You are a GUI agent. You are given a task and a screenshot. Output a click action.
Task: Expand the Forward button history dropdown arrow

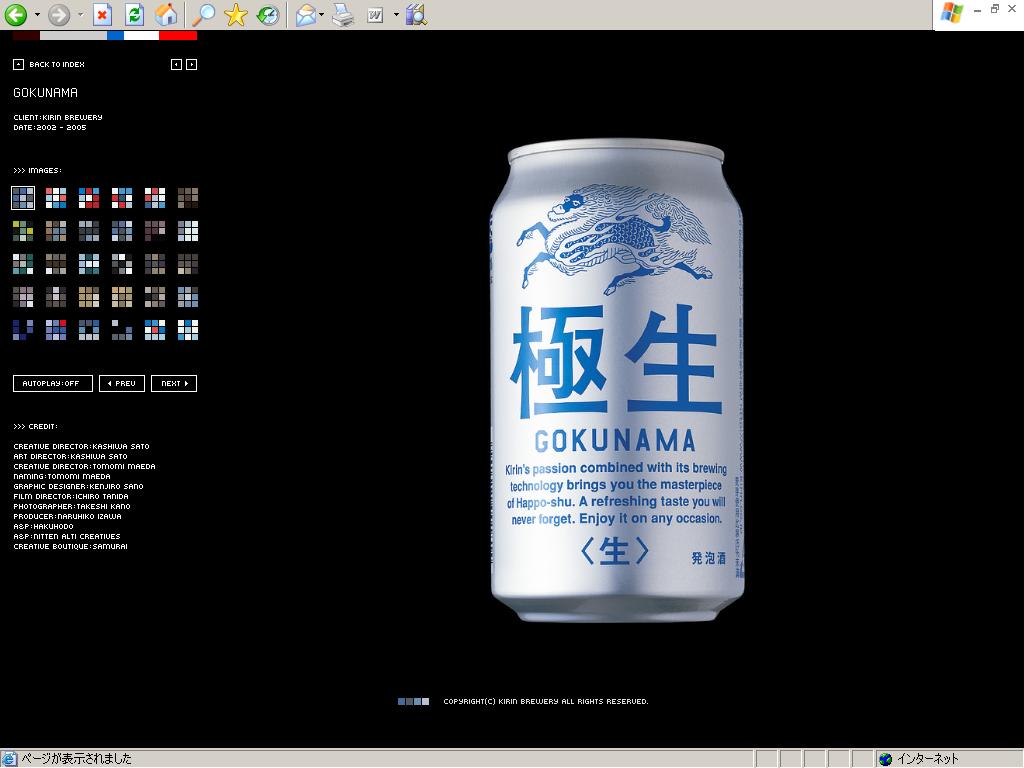80,14
